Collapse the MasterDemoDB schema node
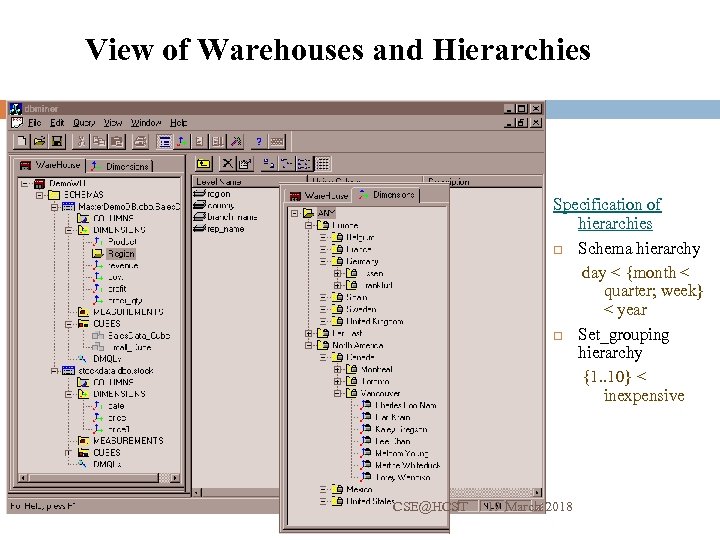 click(54, 207)
